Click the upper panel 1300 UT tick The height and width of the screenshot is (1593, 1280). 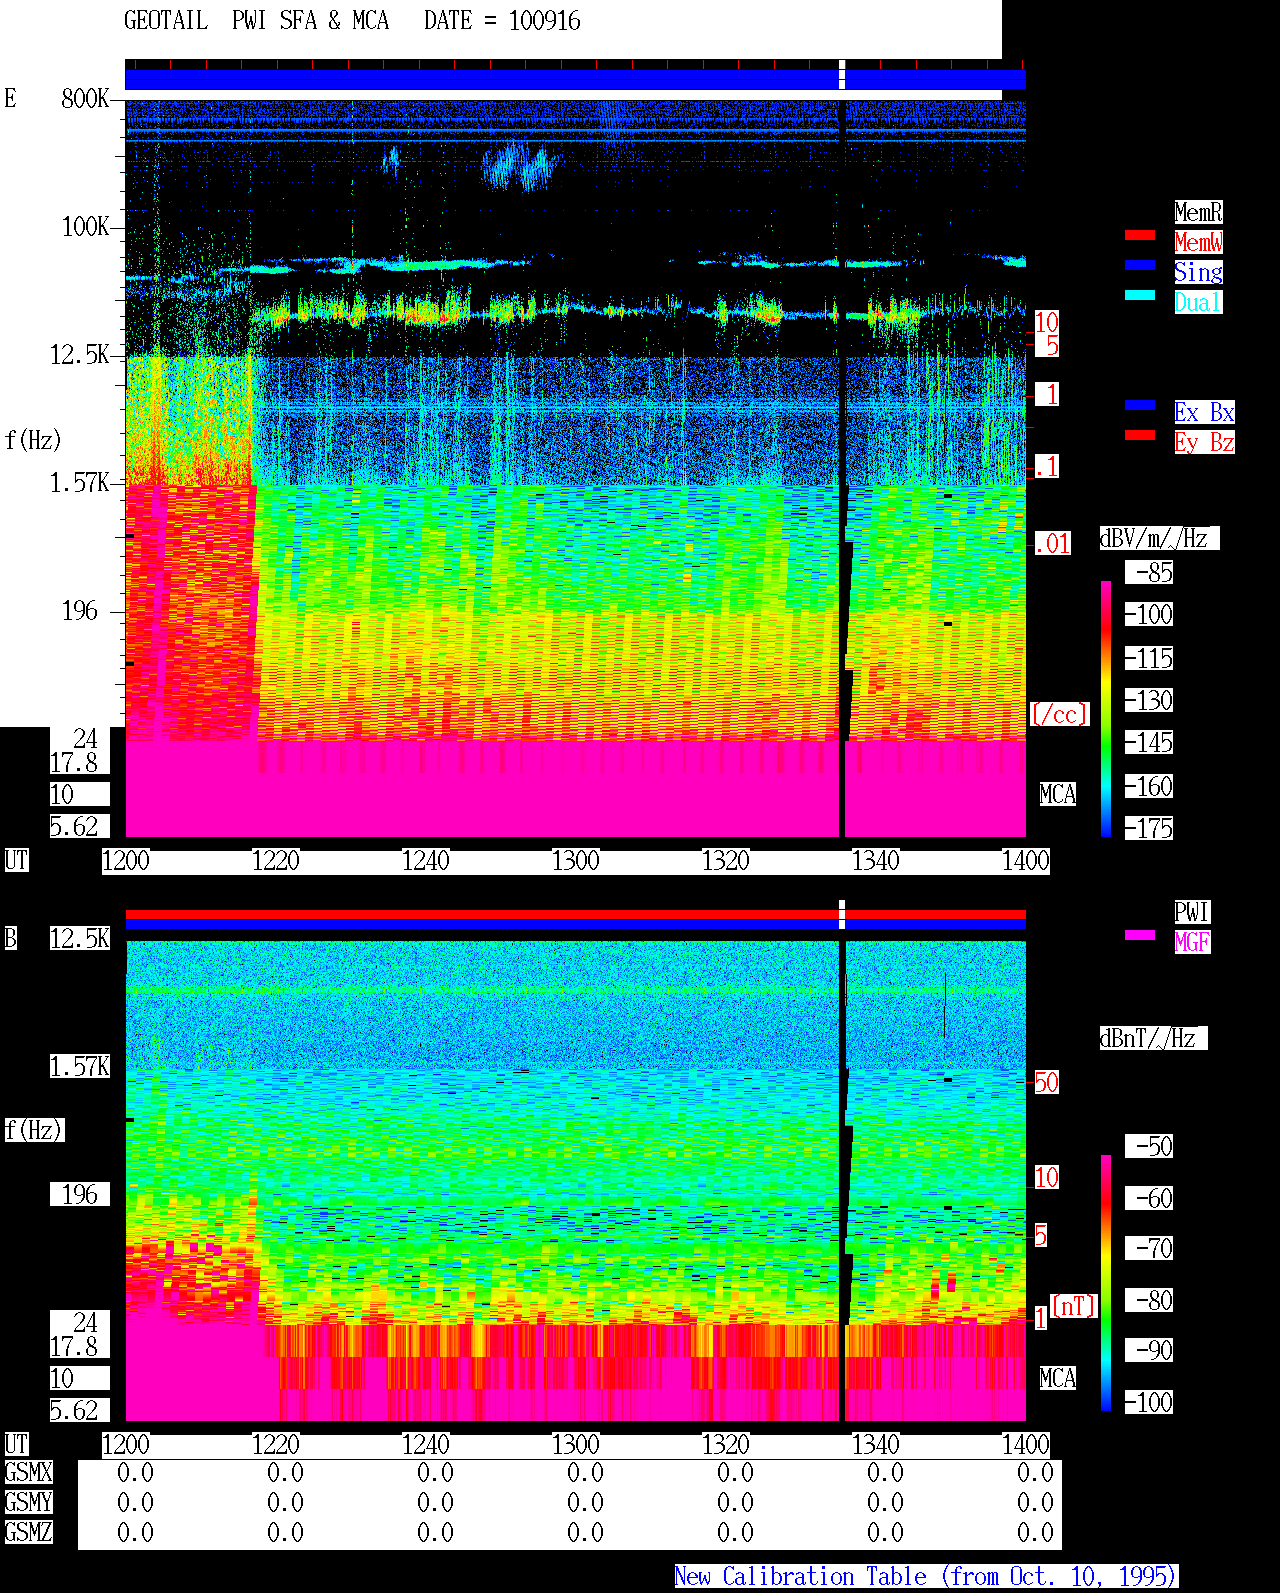(576, 860)
